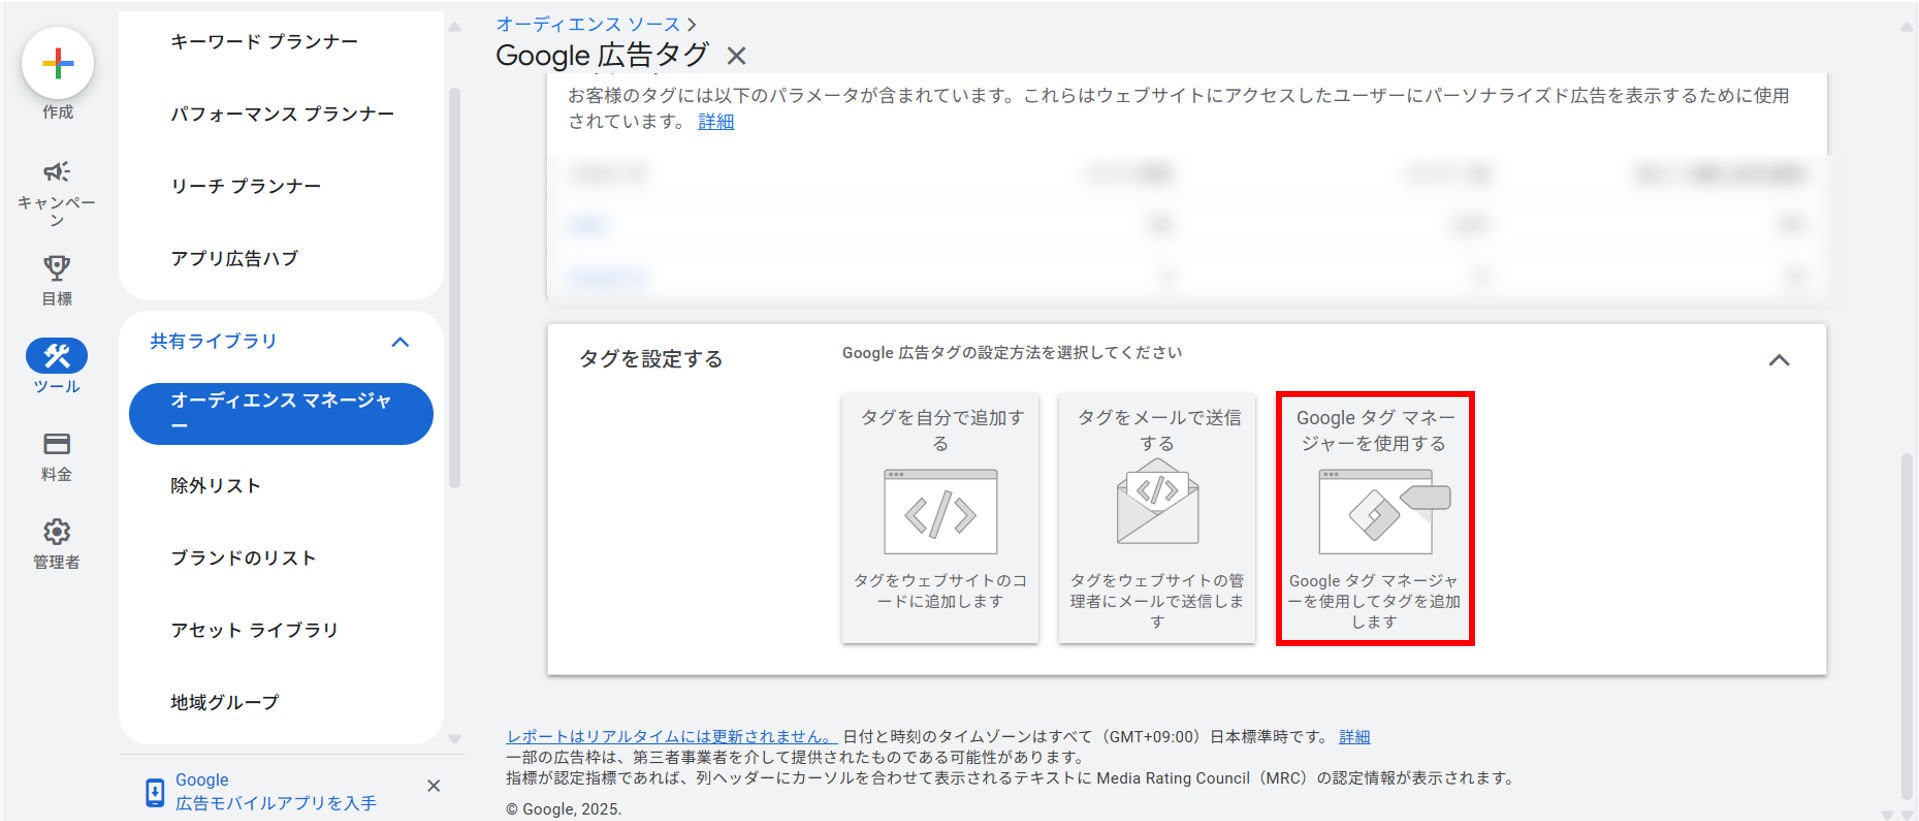Click Google 広告モバイルアプリを入手 link
The image size is (1919, 821).
pos(276,791)
